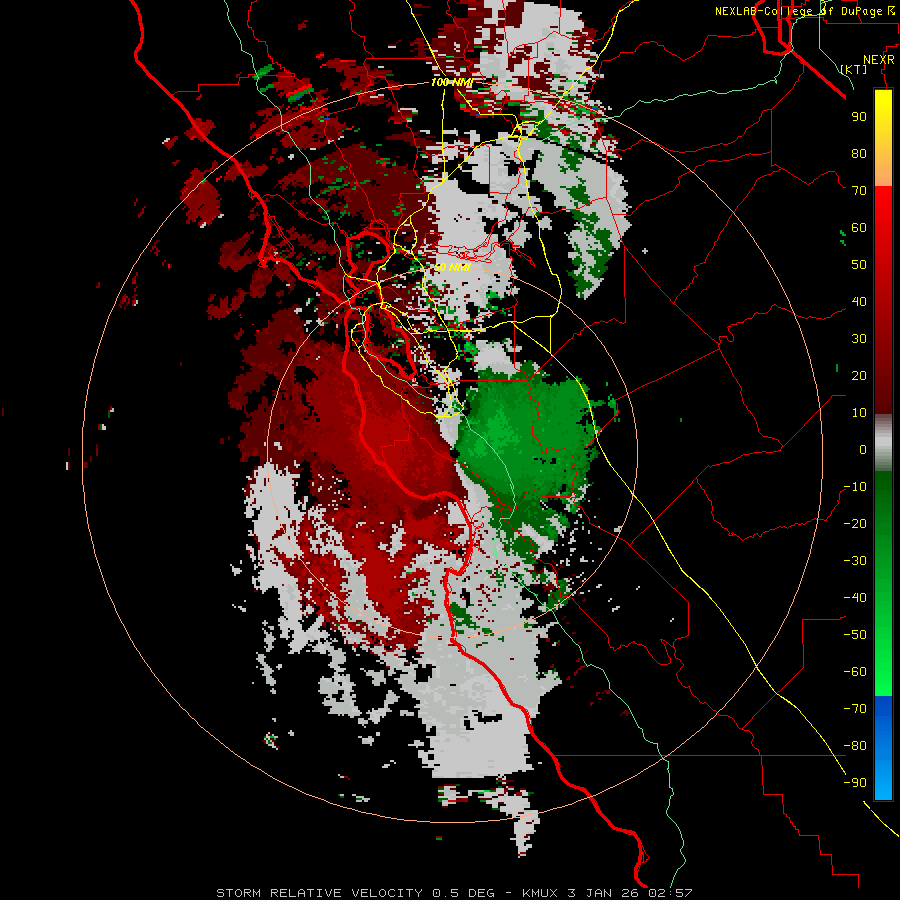Viewport: 900px width, 900px height.
Task: Pick the bright green color bar segment near -60
Action: click(883, 677)
